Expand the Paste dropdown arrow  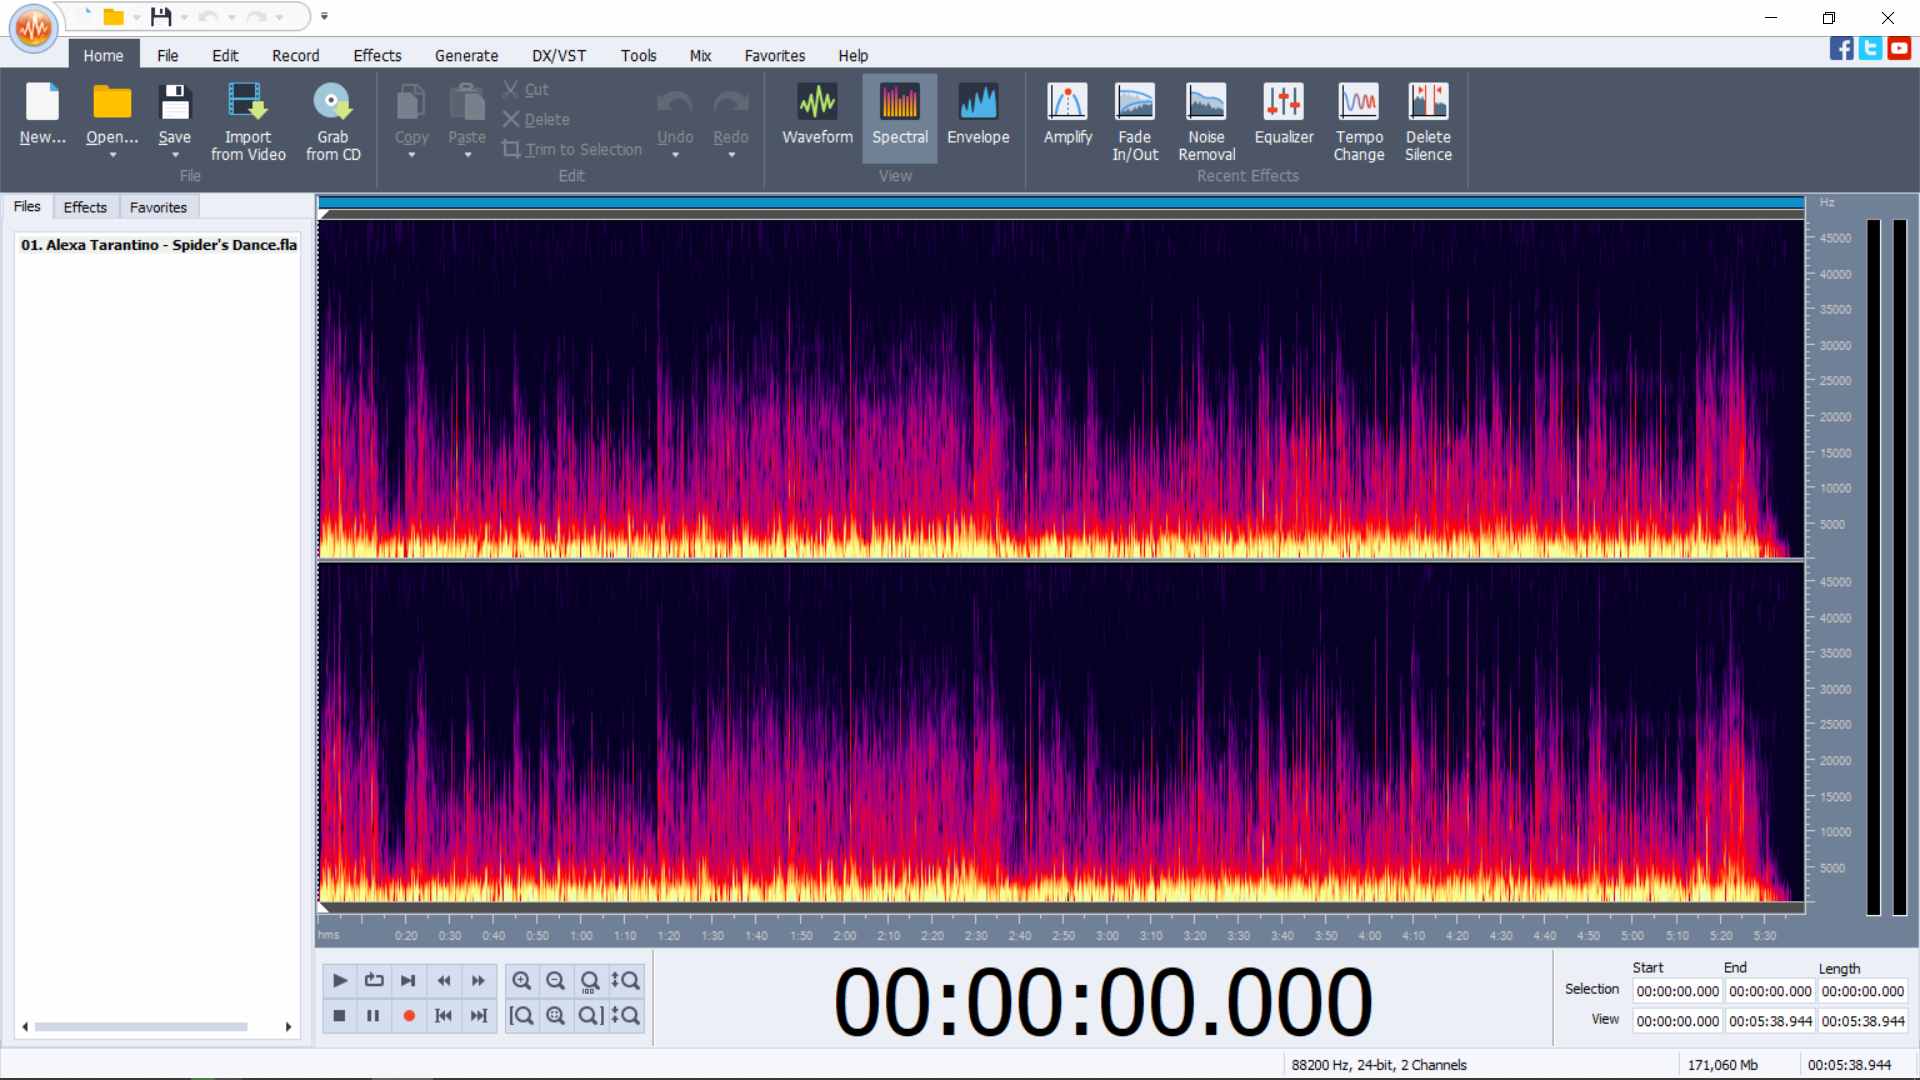(466, 156)
